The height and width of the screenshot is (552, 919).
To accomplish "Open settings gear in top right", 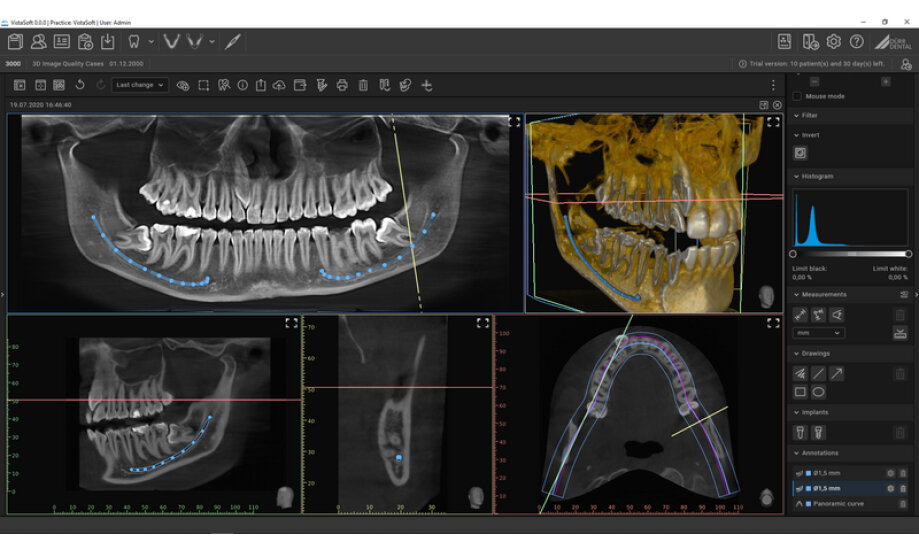I will click(x=834, y=41).
